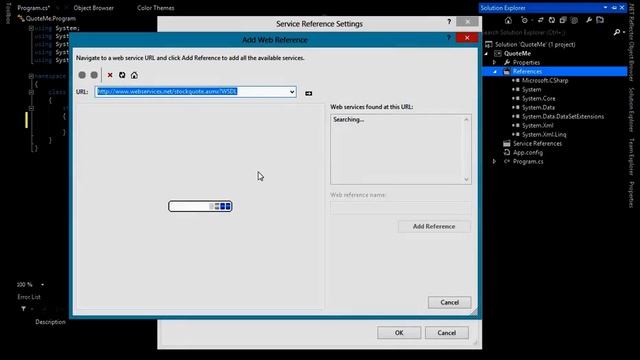Image resolution: width=640 pixels, height=360 pixels.
Task: Open the Properties vertical side tab
Action: 631,195
